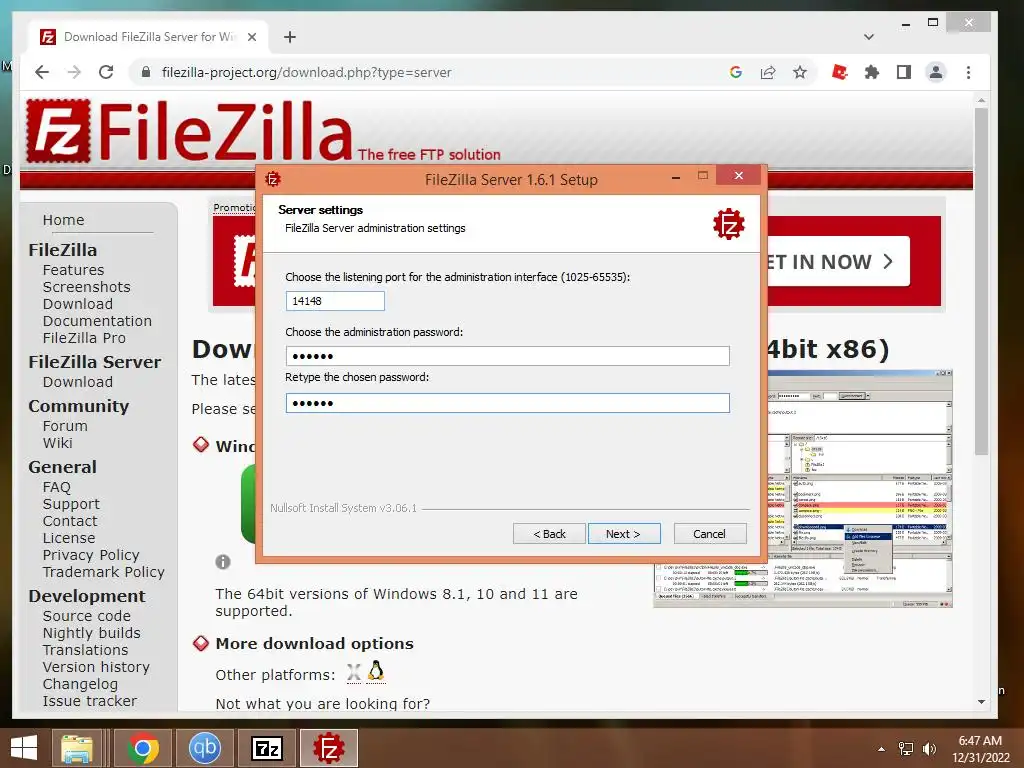This screenshot has width=1024, height=768.
Task: Open Download under FileZilla section
Action: click(x=78, y=304)
